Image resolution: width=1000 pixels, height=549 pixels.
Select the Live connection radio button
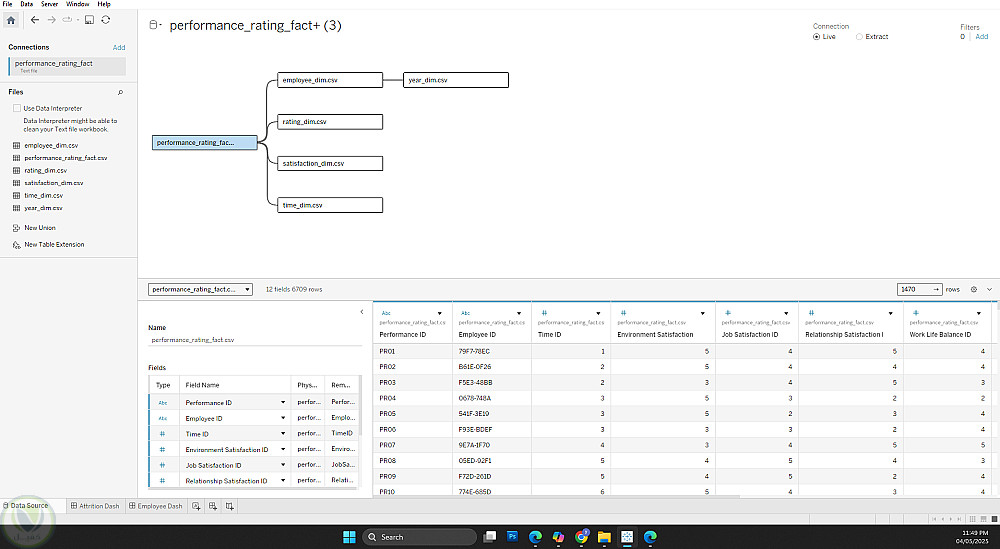click(816, 37)
